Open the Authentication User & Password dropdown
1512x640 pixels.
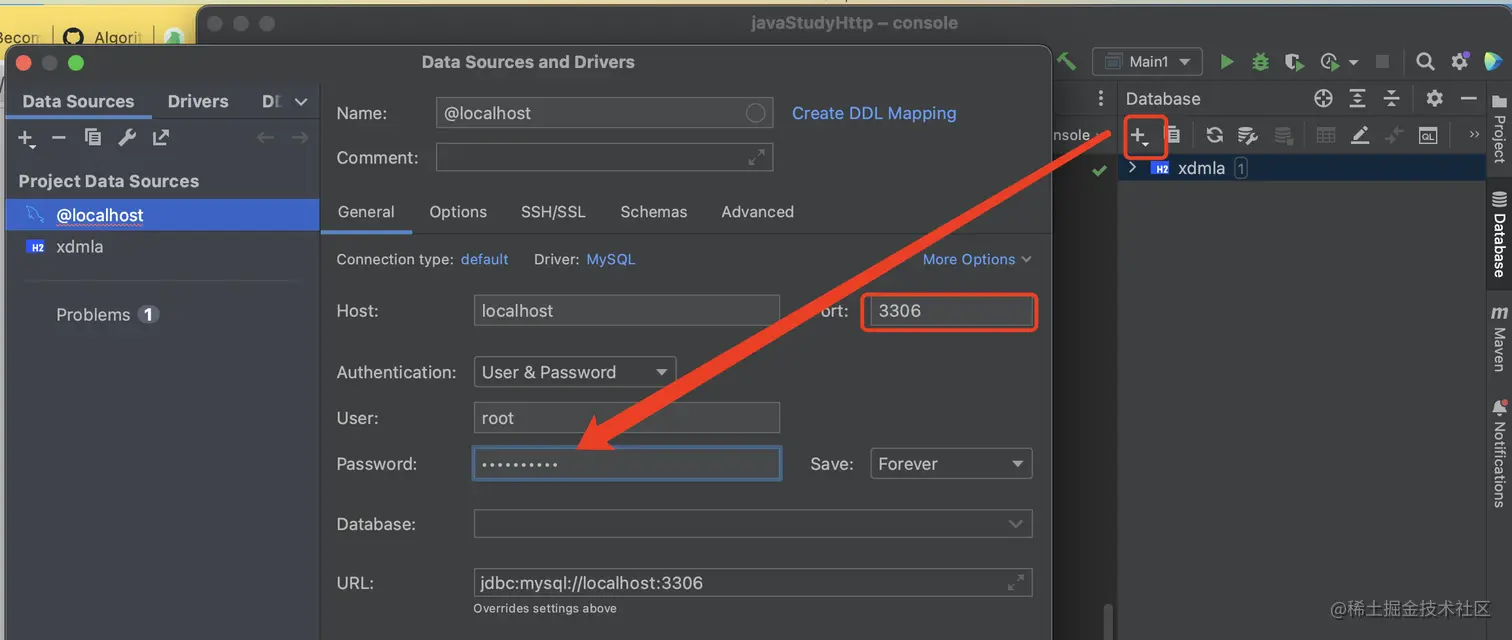(x=575, y=372)
